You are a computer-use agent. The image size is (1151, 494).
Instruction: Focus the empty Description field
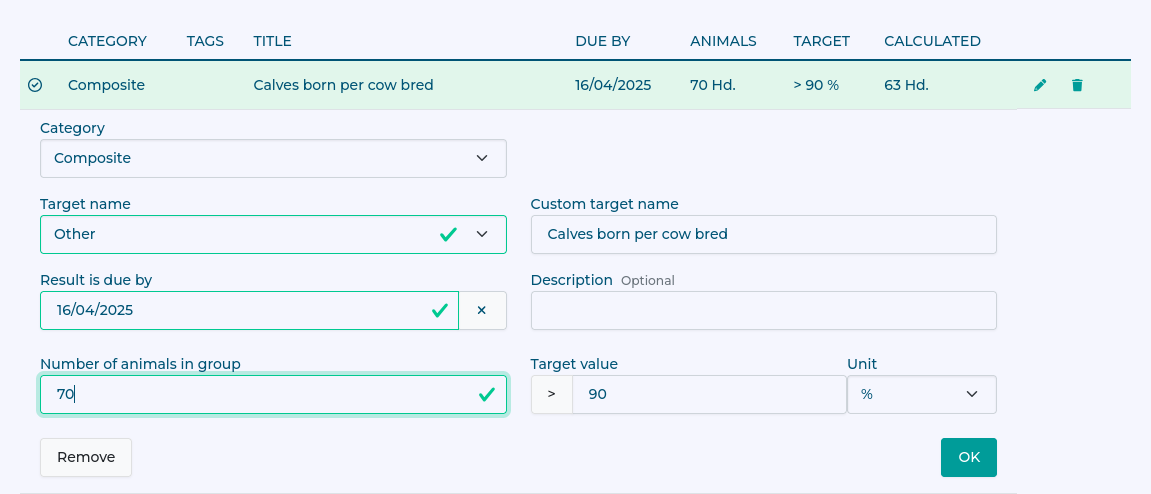(763, 310)
